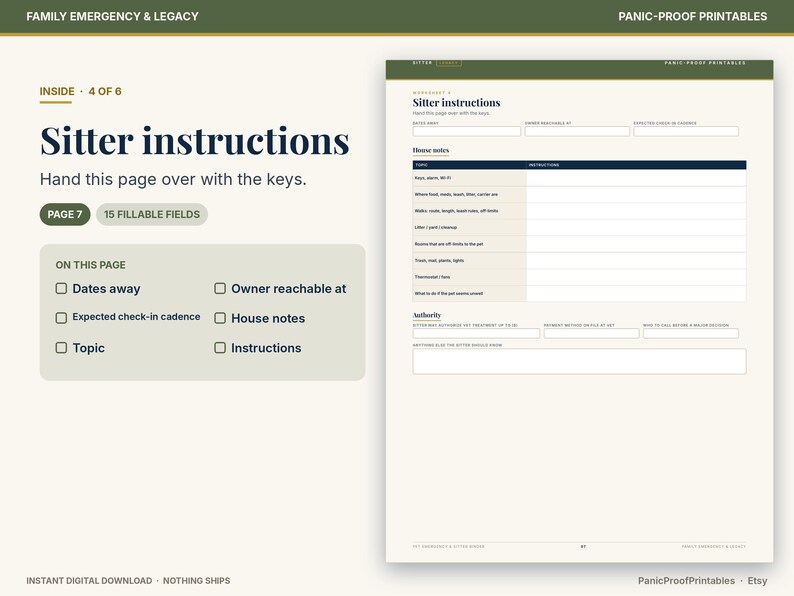Screen dimensions: 794x596
Task: Click the 'Authority' worksheet section heading
Action: 426,315
